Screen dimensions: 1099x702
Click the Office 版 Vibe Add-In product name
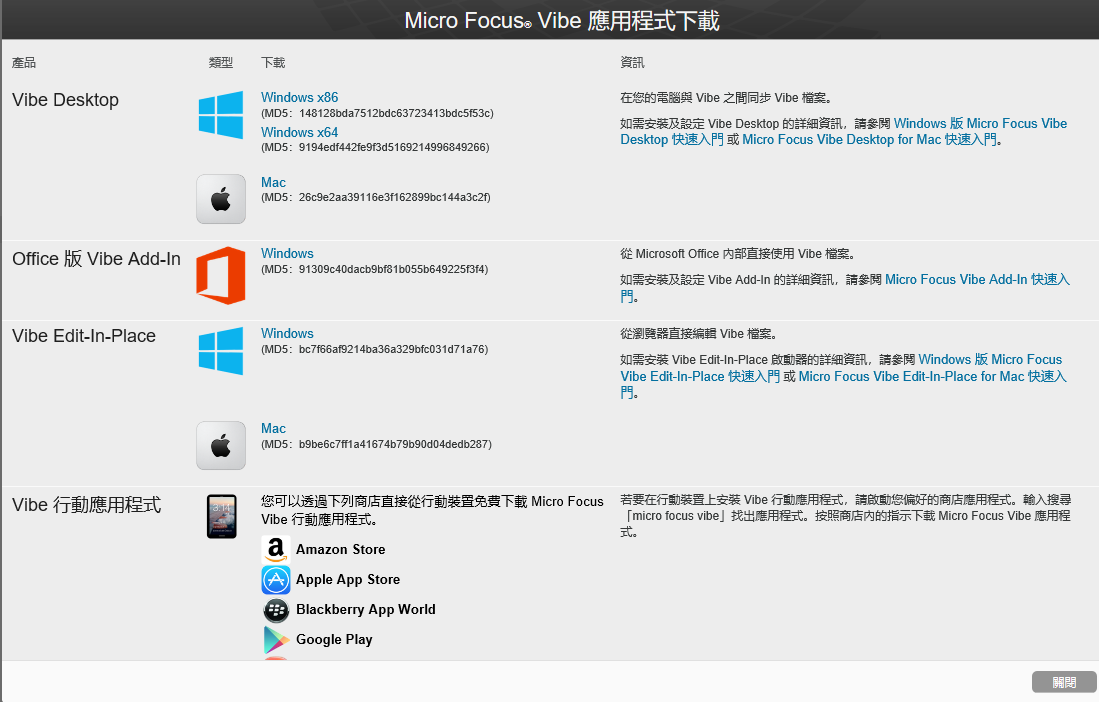pyautogui.click(x=96, y=259)
